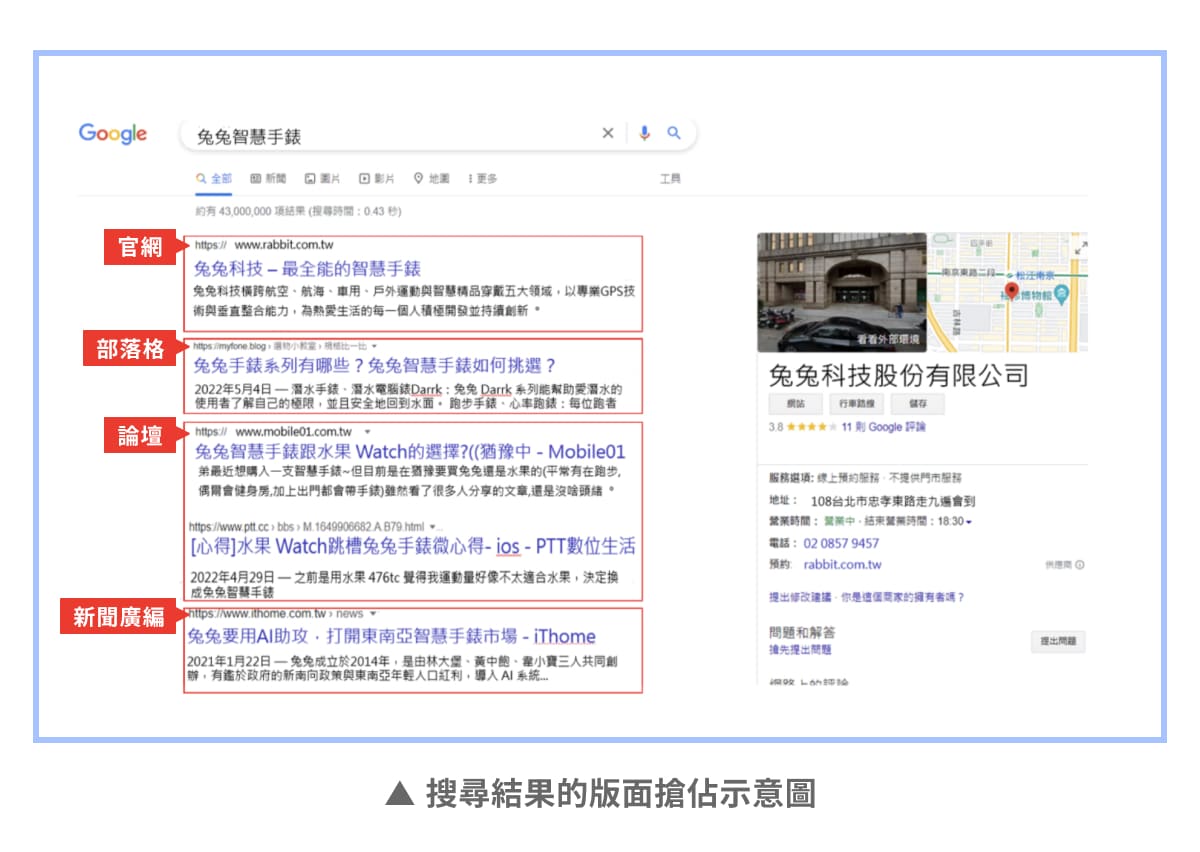Open rabbit.com.tw appointment link
Viewport: 1200px width, 852px height.
click(x=843, y=564)
